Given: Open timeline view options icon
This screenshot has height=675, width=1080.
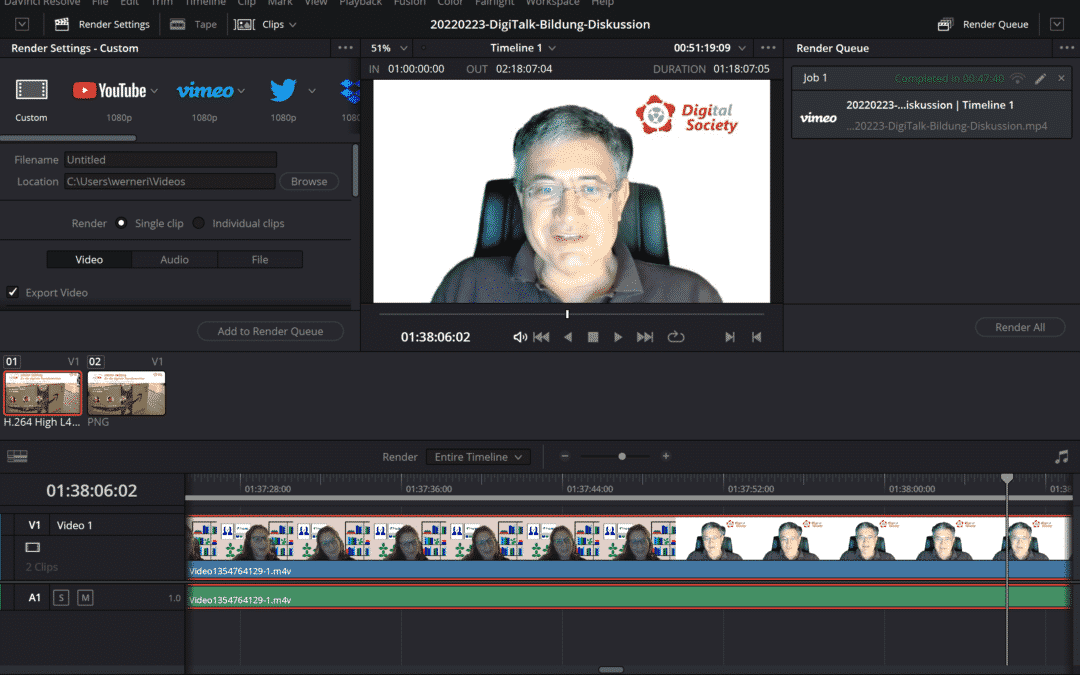Looking at the screenshot, I should [x=17, y=456].
